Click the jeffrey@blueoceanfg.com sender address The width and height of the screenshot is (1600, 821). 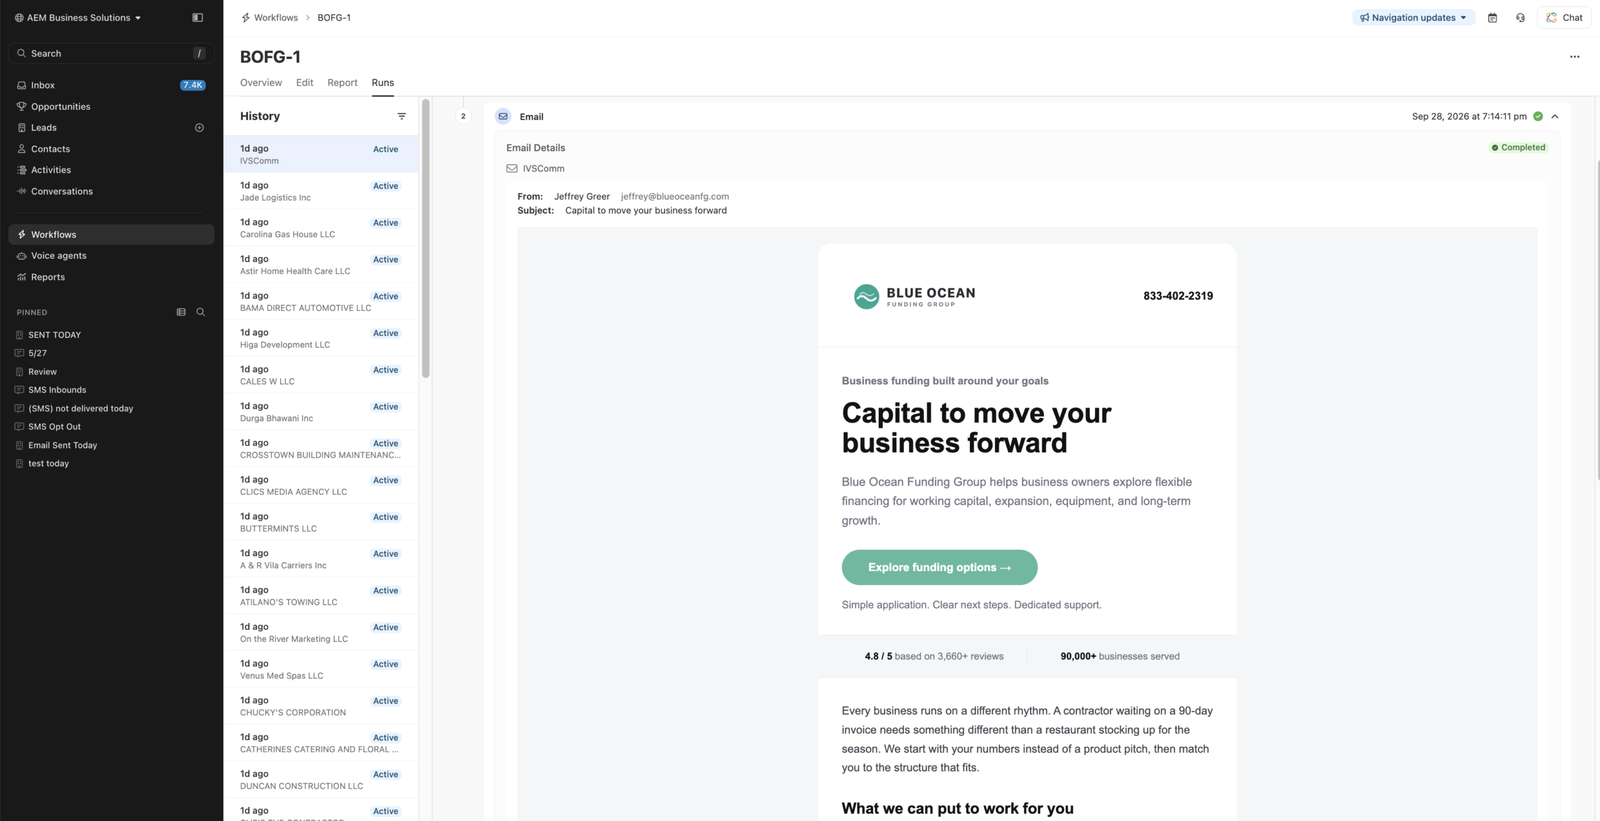675,196
